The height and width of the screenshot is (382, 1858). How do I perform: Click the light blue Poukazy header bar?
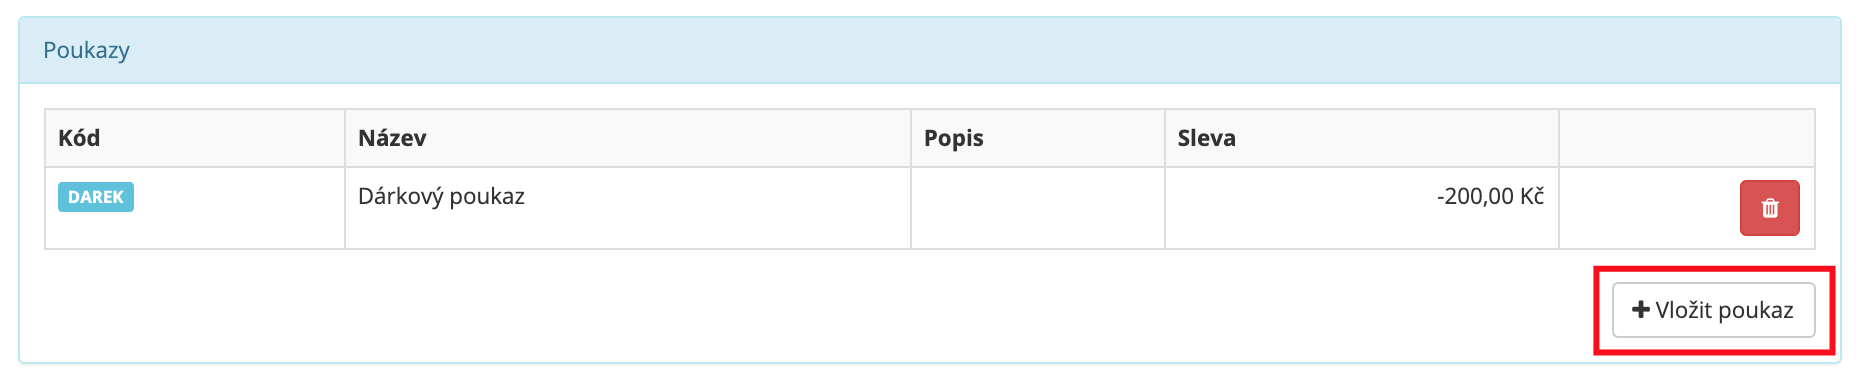[930, 50]
